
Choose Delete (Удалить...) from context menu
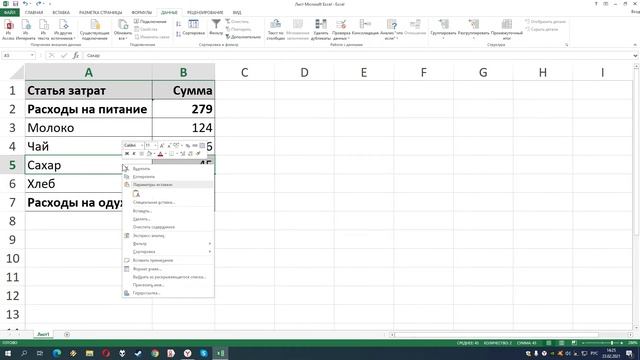tap(168, 219)
